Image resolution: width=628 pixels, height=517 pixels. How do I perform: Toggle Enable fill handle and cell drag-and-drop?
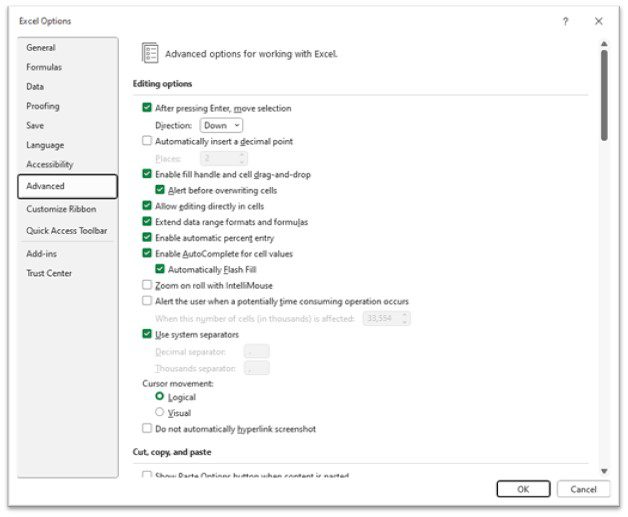coord(147,174)
